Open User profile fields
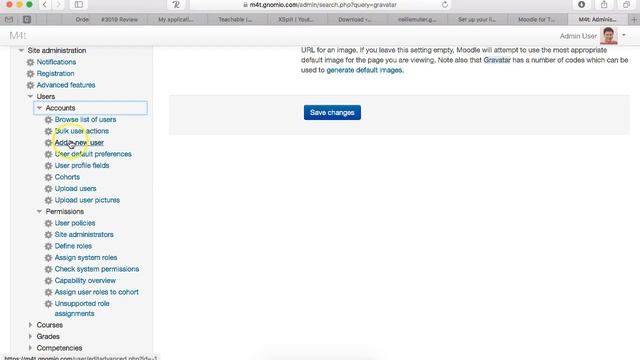The height and width of the screenshot is (360, 640). (82, 165)
